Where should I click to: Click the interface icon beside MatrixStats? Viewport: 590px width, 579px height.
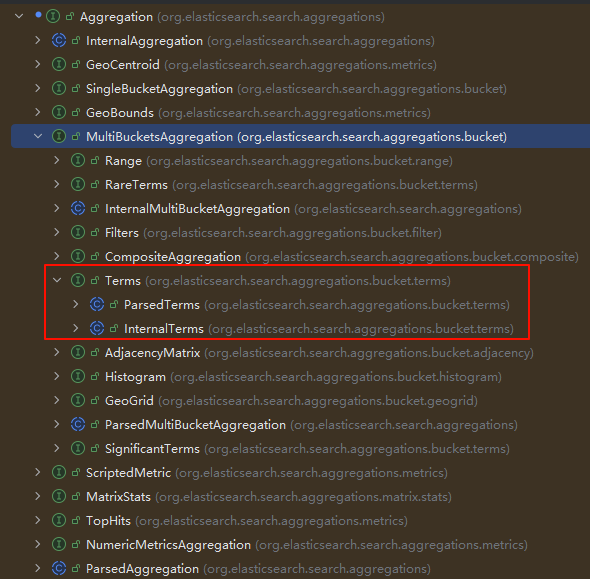pyautogui.click(x=59, y=496)
